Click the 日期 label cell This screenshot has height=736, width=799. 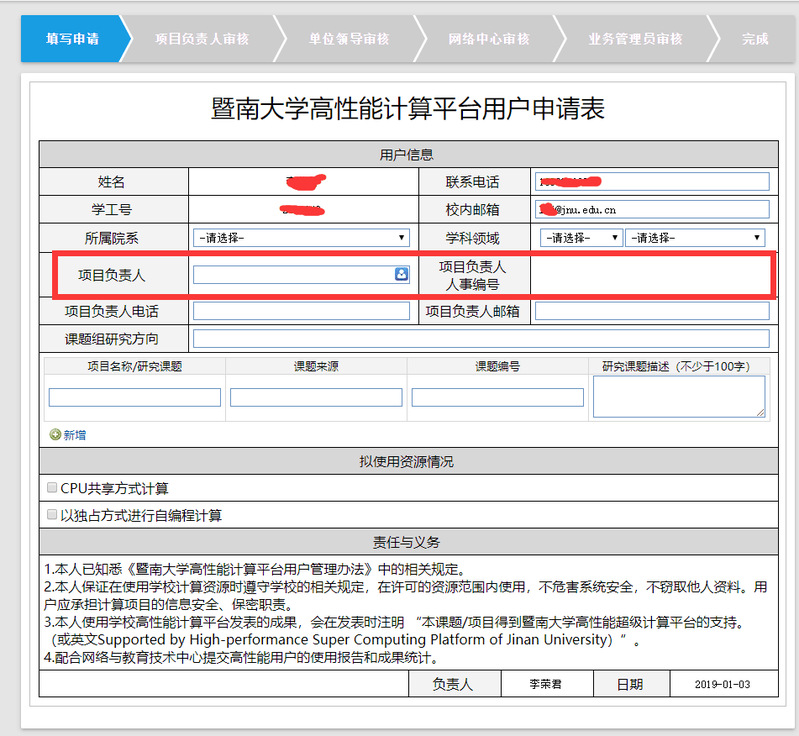pos(631,684)
